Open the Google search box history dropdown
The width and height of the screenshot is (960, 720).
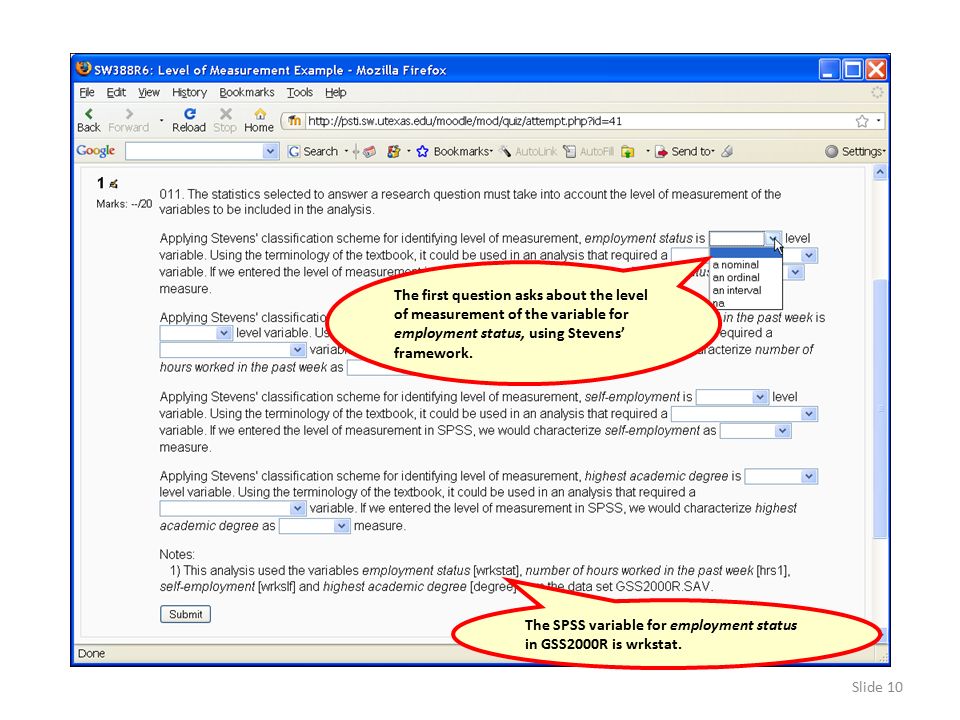[270, 151]
